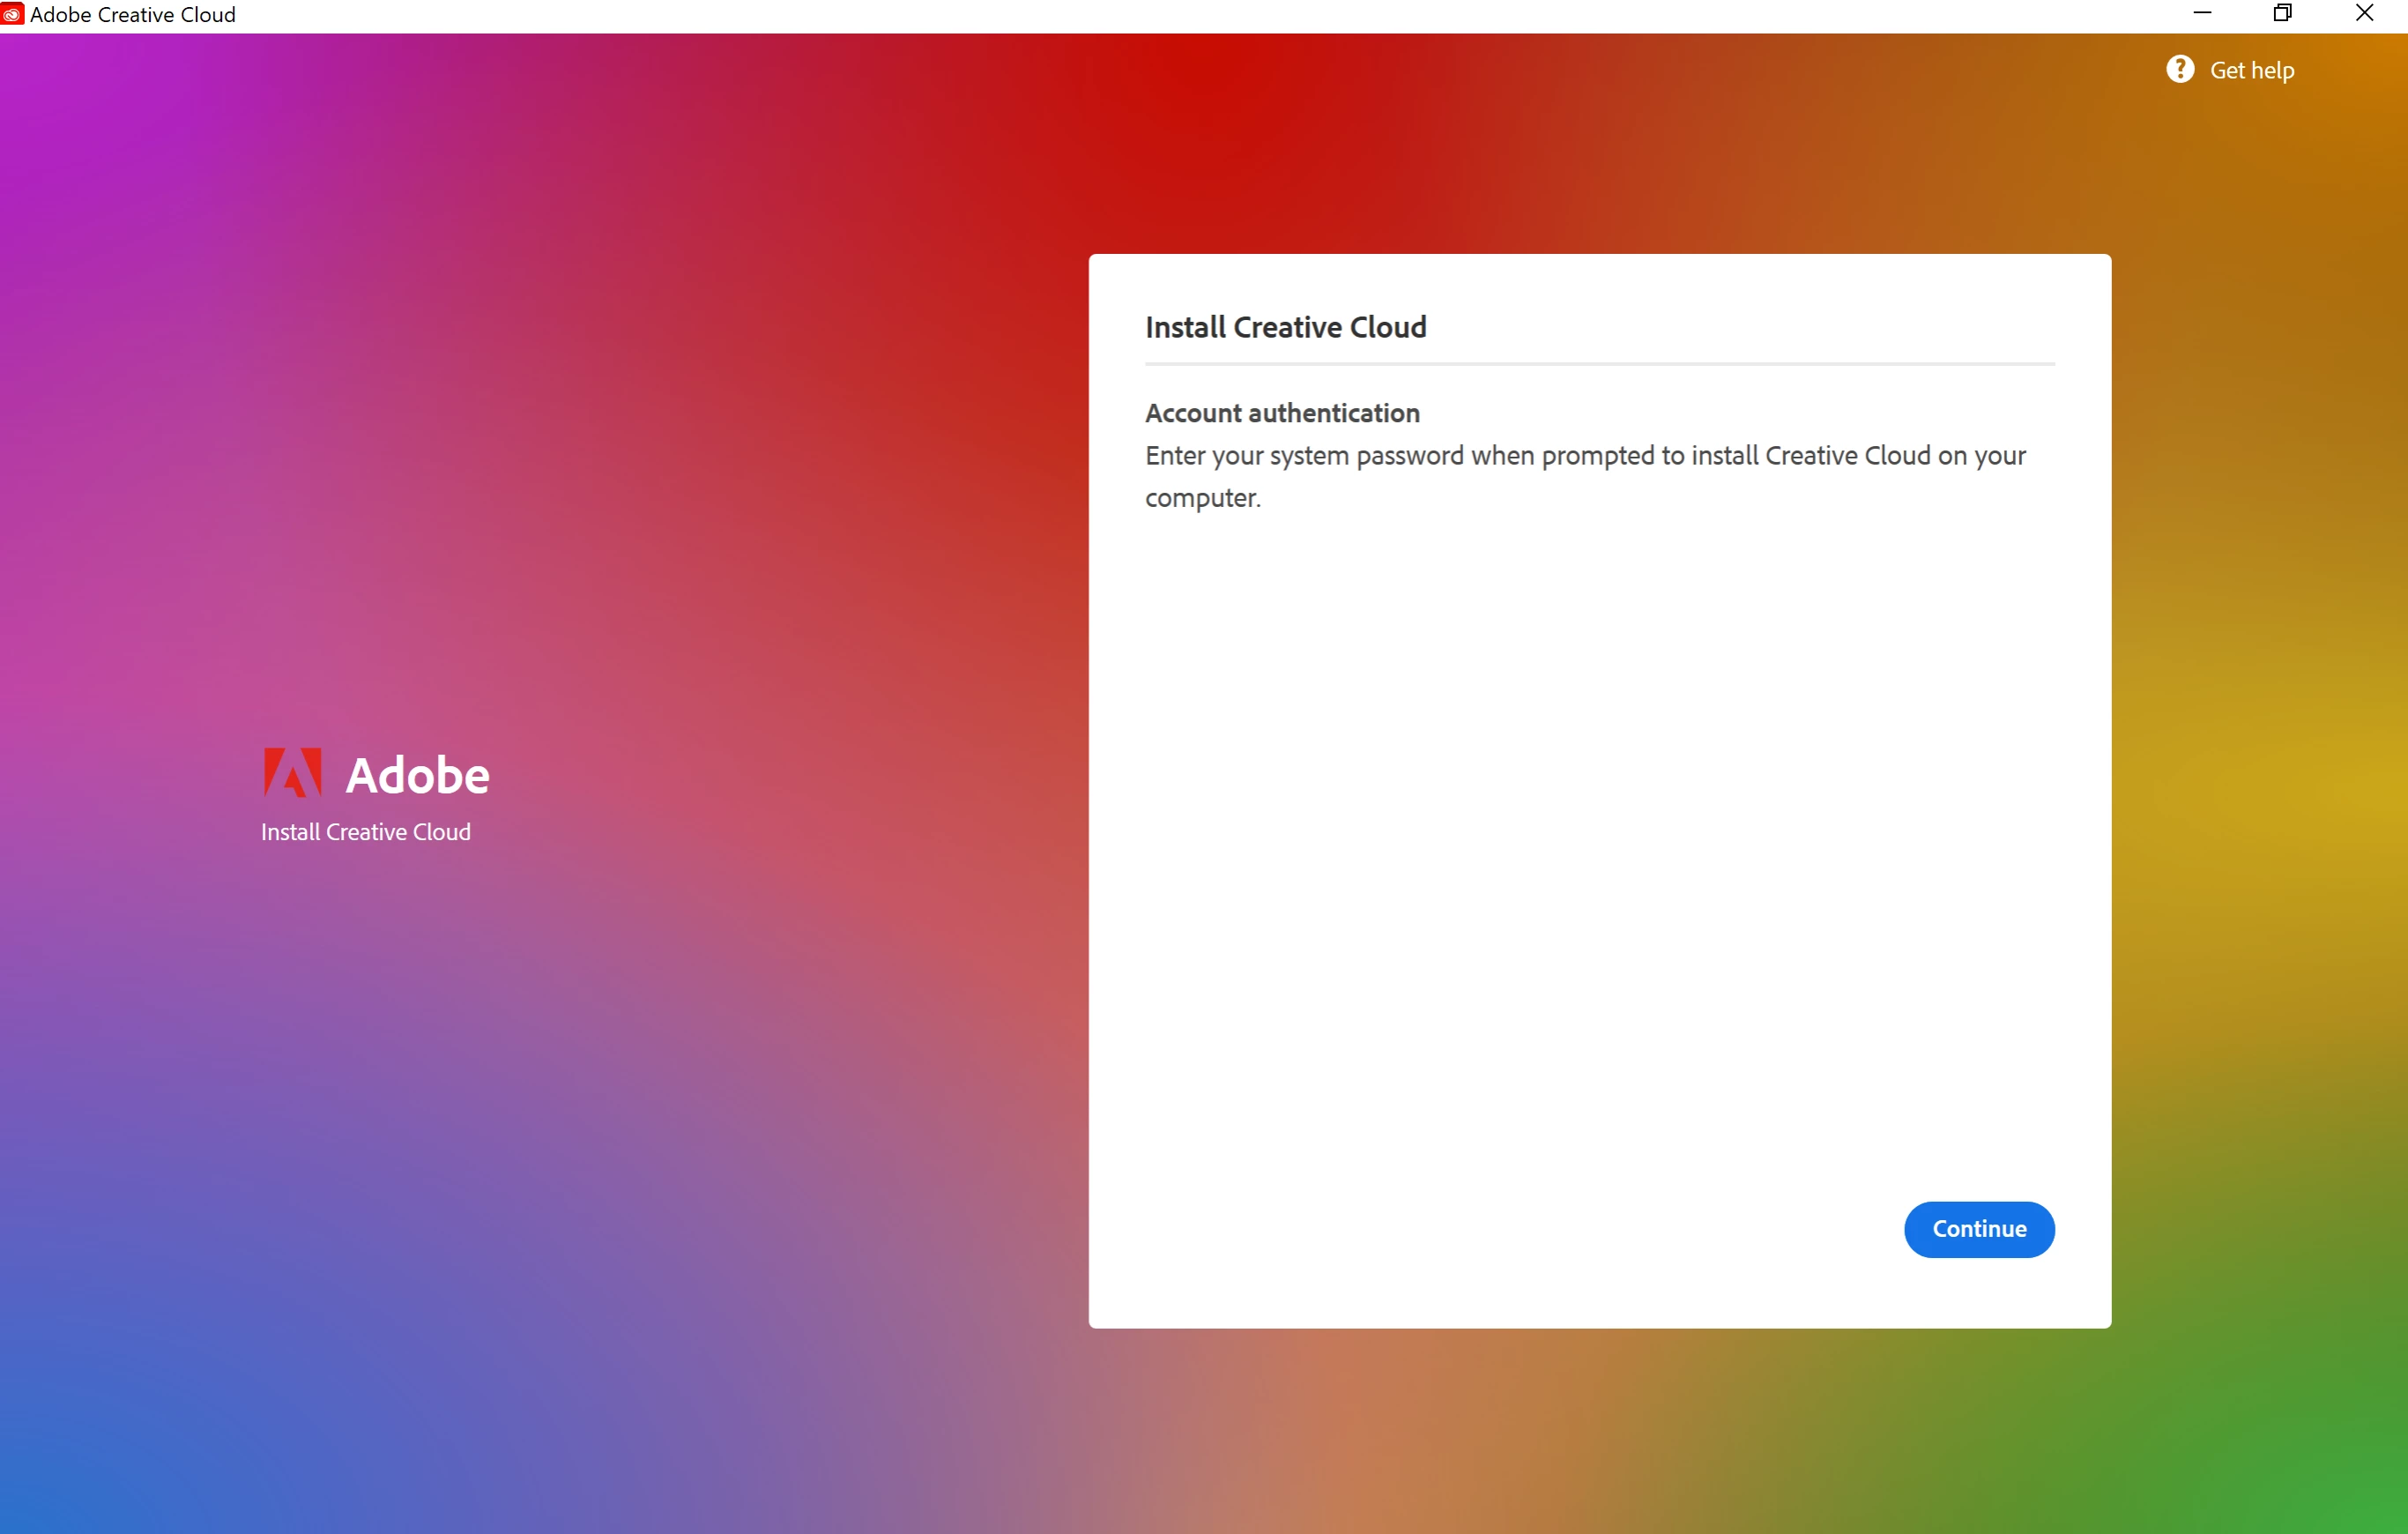The height and width of the screenshot is (1534, 2408).
Task: Click the Install Creative Cloud card heading
Action: (1285, 327)
